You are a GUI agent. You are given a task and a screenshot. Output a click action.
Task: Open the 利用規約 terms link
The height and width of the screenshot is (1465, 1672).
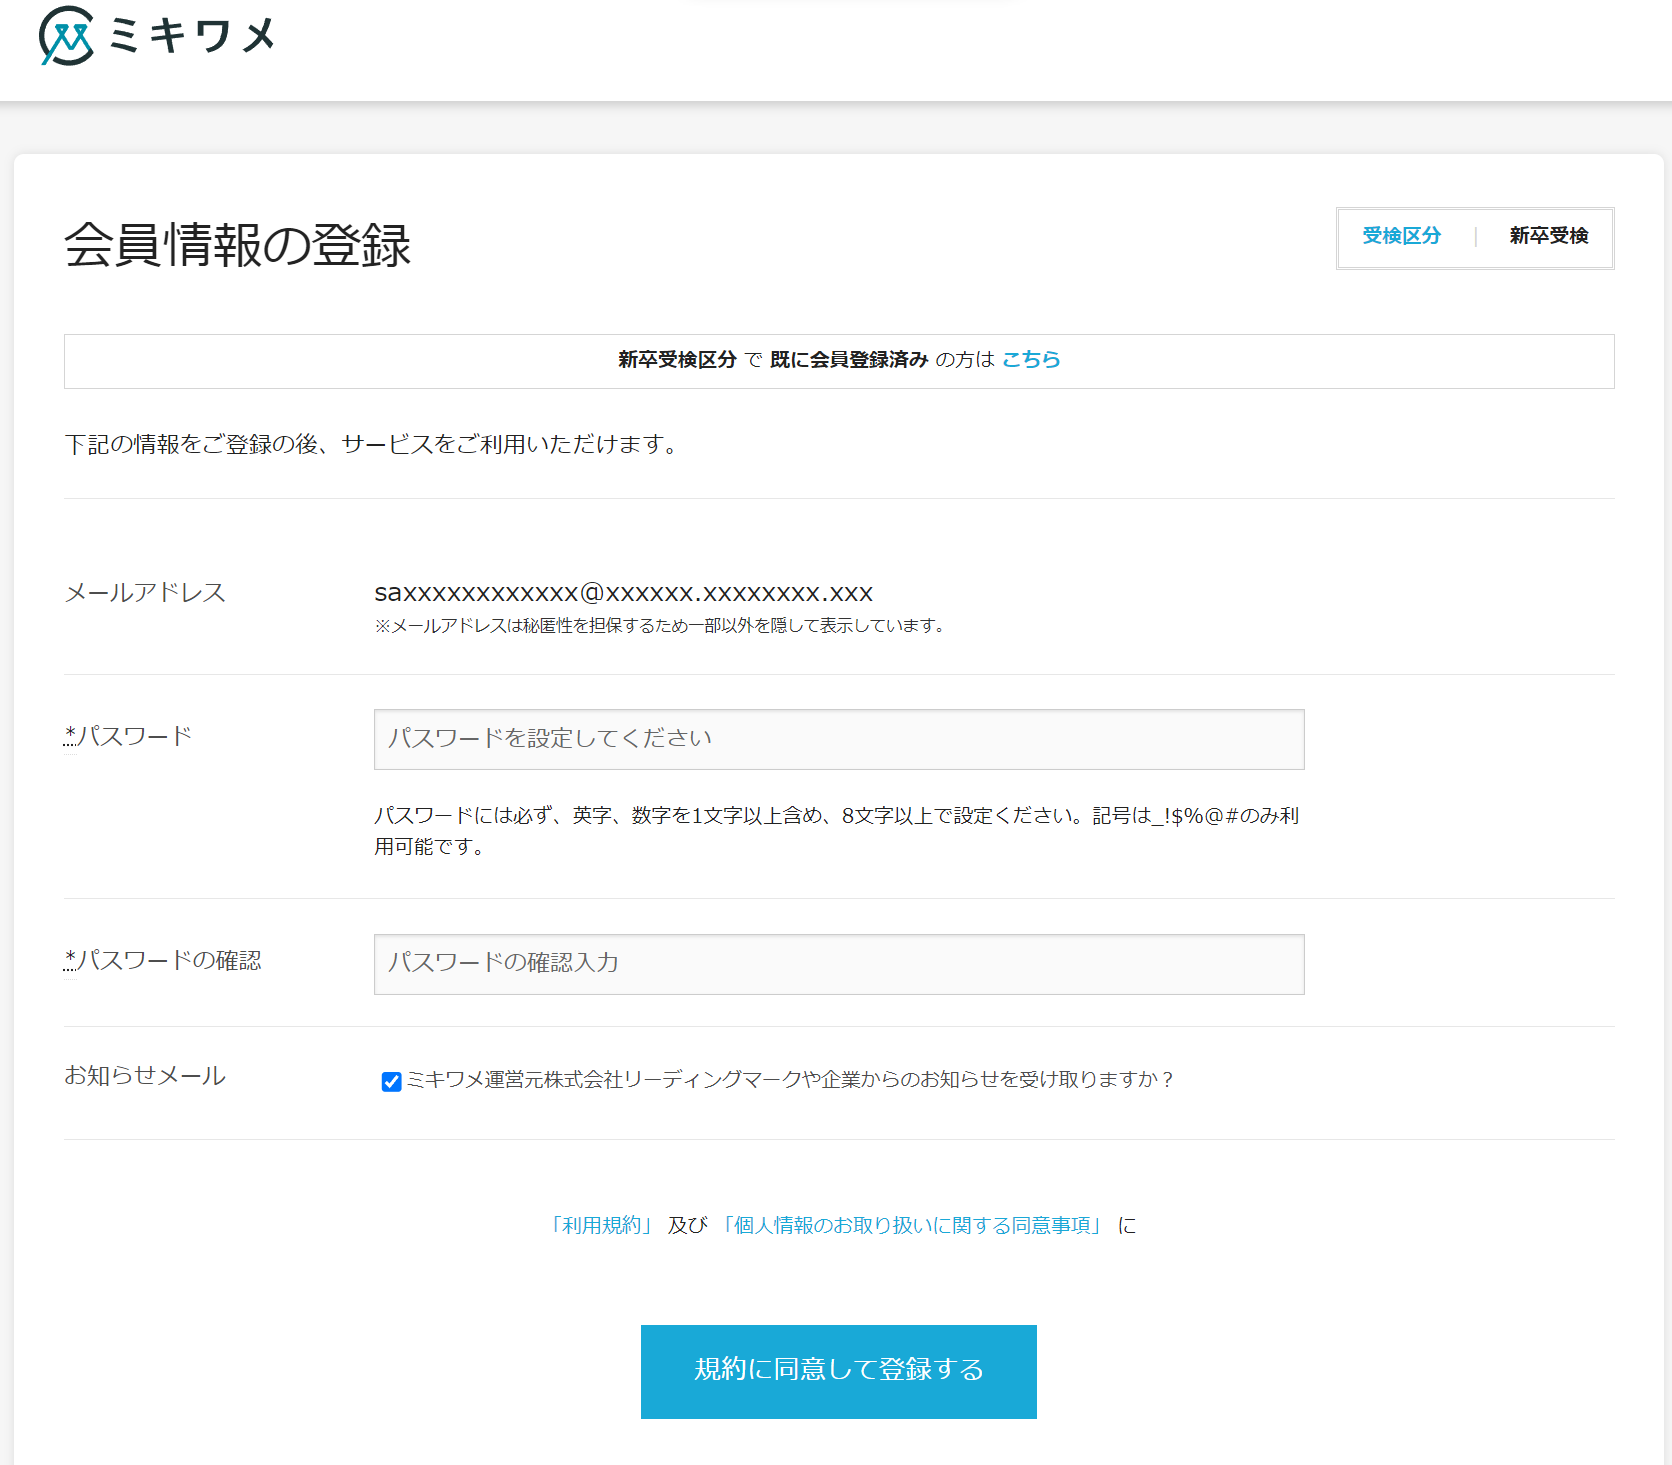[x=602, y=1226]
